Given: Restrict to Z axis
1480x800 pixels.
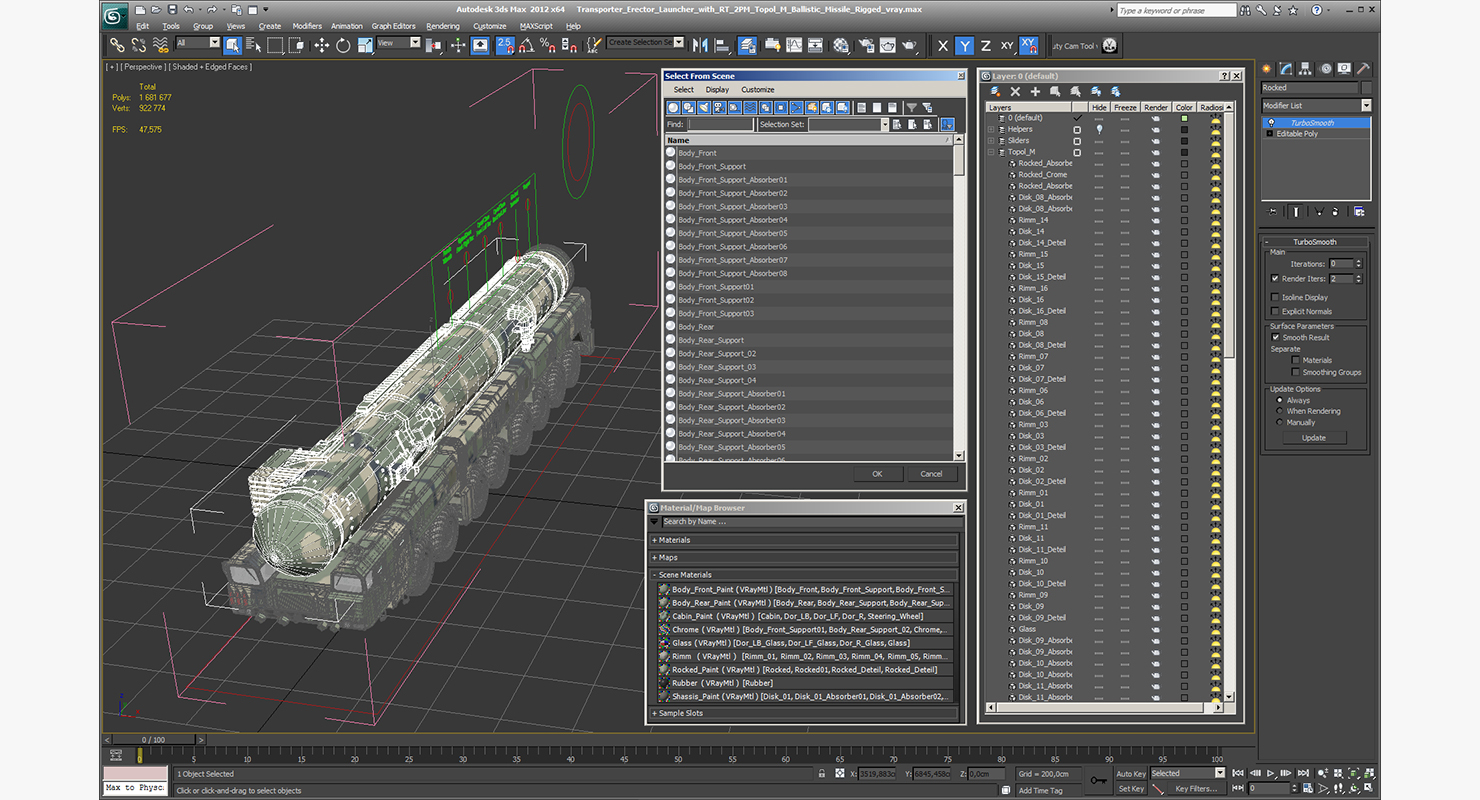Looking at the screenshot, I should click(986, 45).
